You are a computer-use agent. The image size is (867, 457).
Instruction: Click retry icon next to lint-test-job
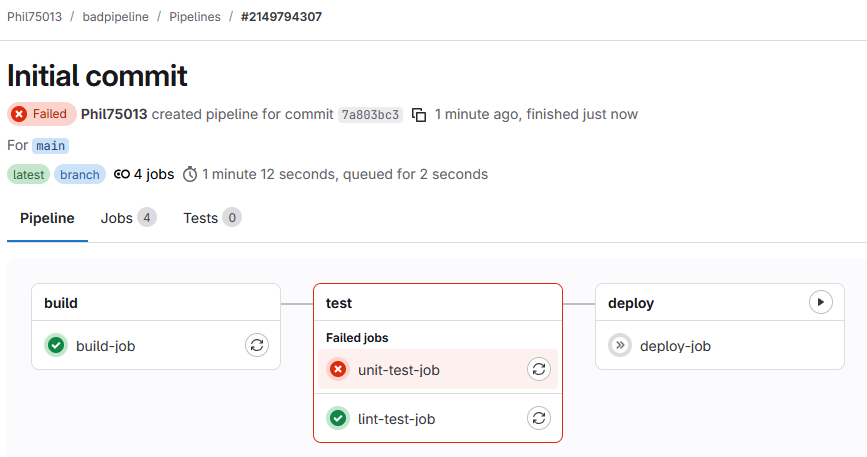(539, 419)
